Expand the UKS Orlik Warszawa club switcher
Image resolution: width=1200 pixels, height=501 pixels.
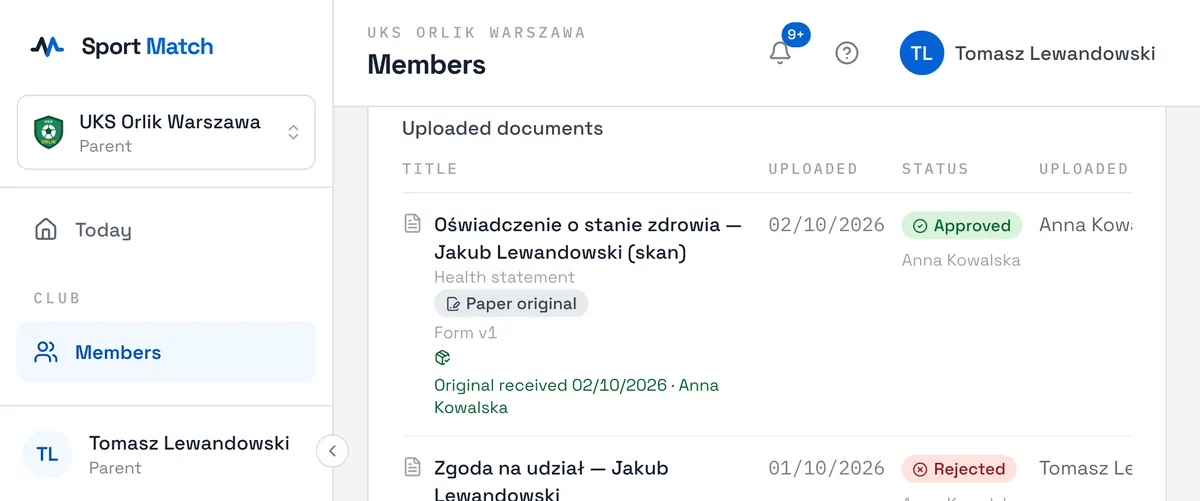[x=166, y=132]
